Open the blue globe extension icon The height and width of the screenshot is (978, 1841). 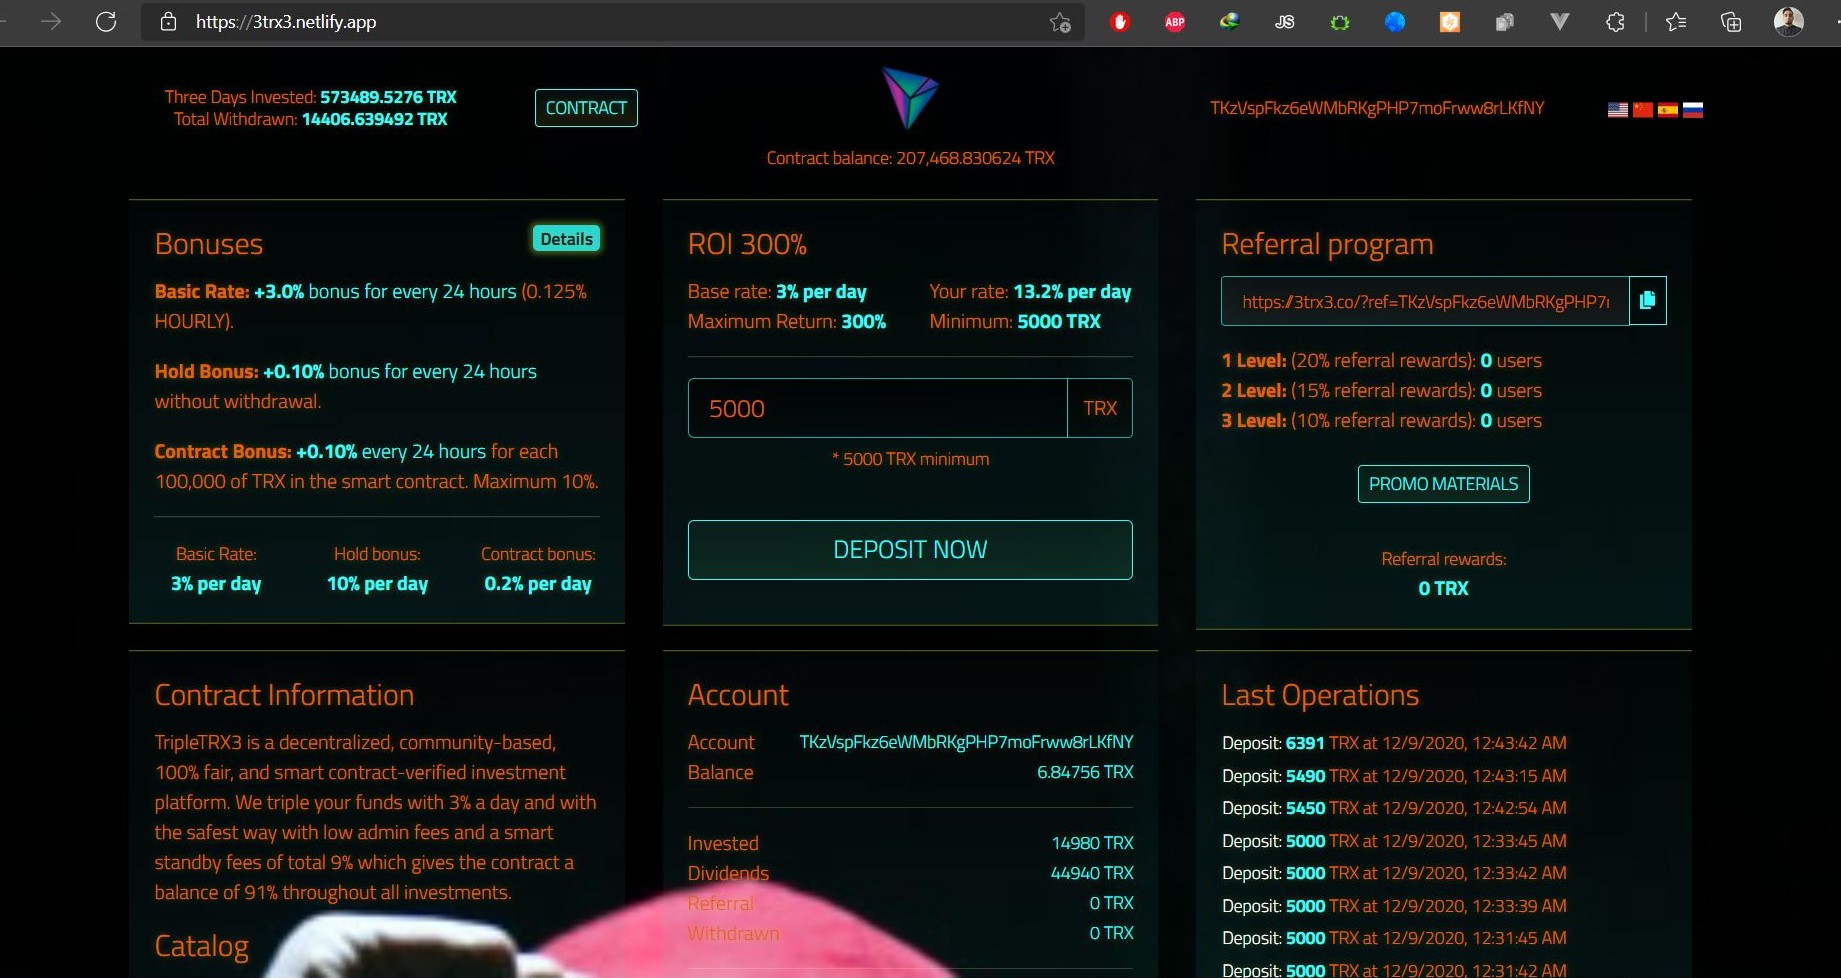[1395, 22]
